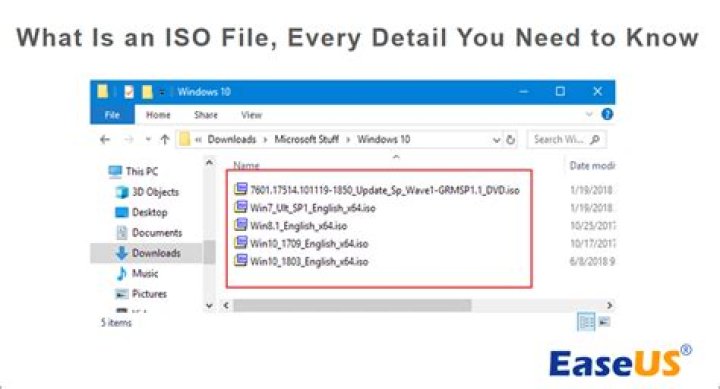Open the recent locations dropdown arrow
The image size is (720, 389).
pos(148,139)
